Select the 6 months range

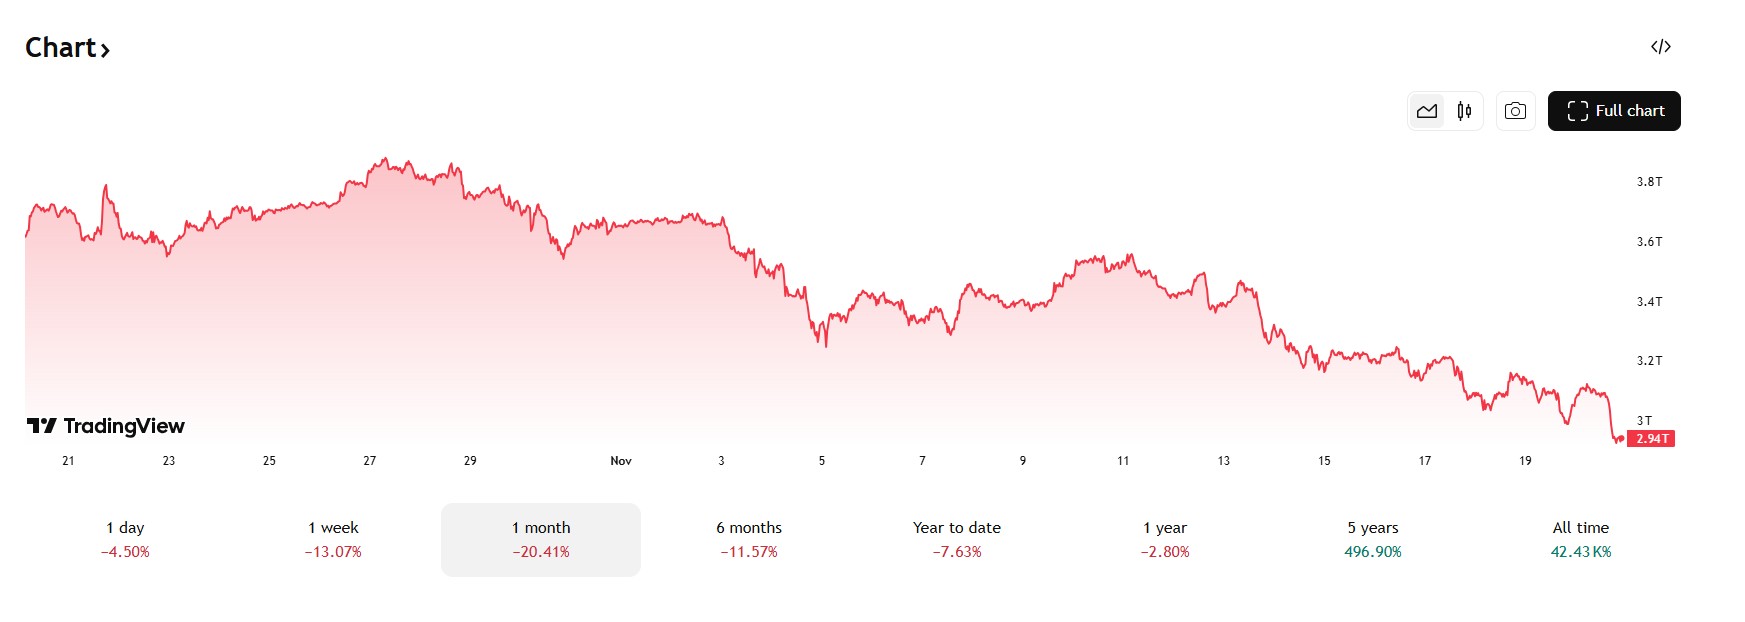tap(749, 539)
